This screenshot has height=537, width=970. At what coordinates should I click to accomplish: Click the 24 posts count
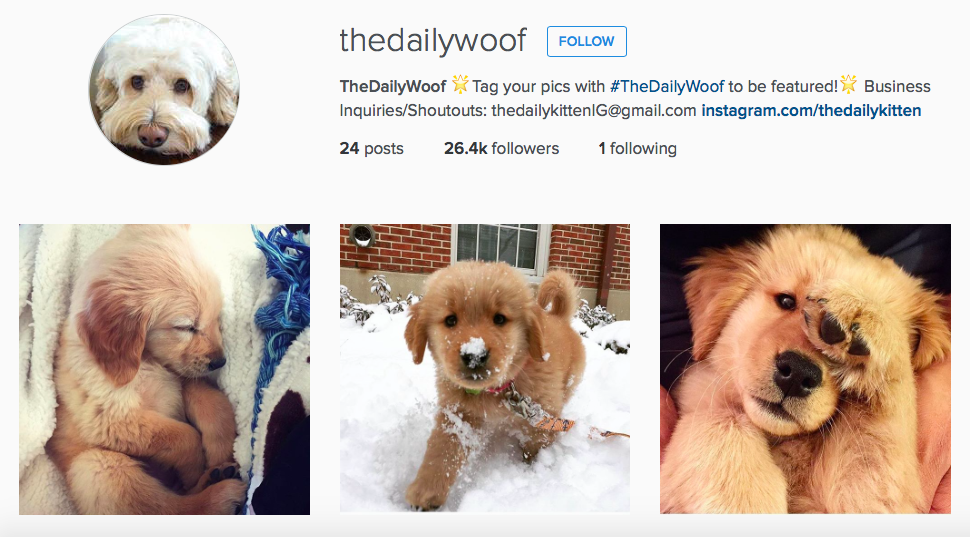tap(371, 148)
